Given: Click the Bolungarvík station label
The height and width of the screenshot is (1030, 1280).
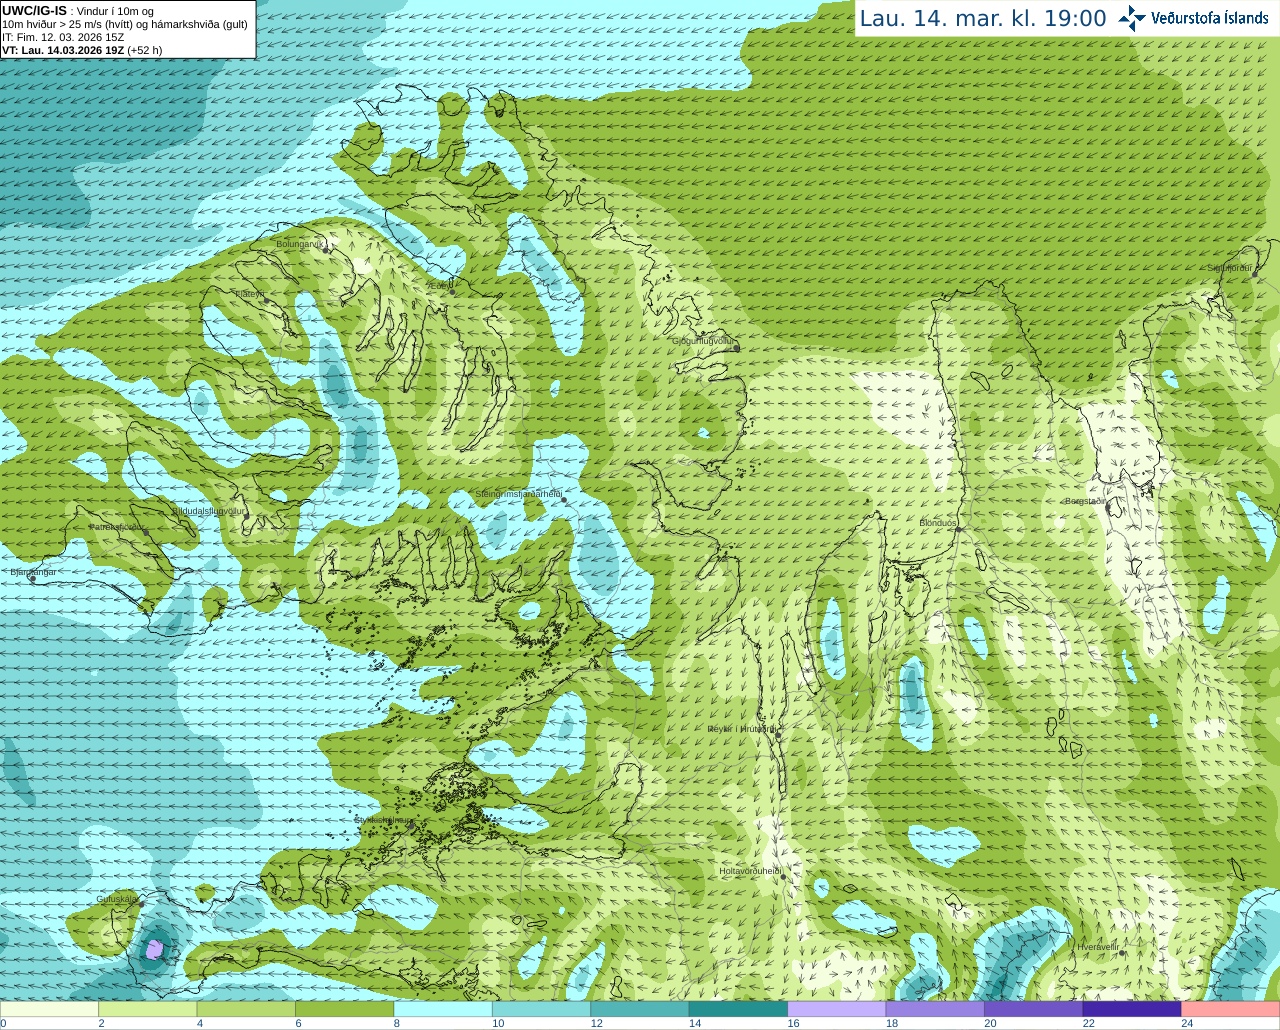Looking at the screenshot, I should (300, 244).
